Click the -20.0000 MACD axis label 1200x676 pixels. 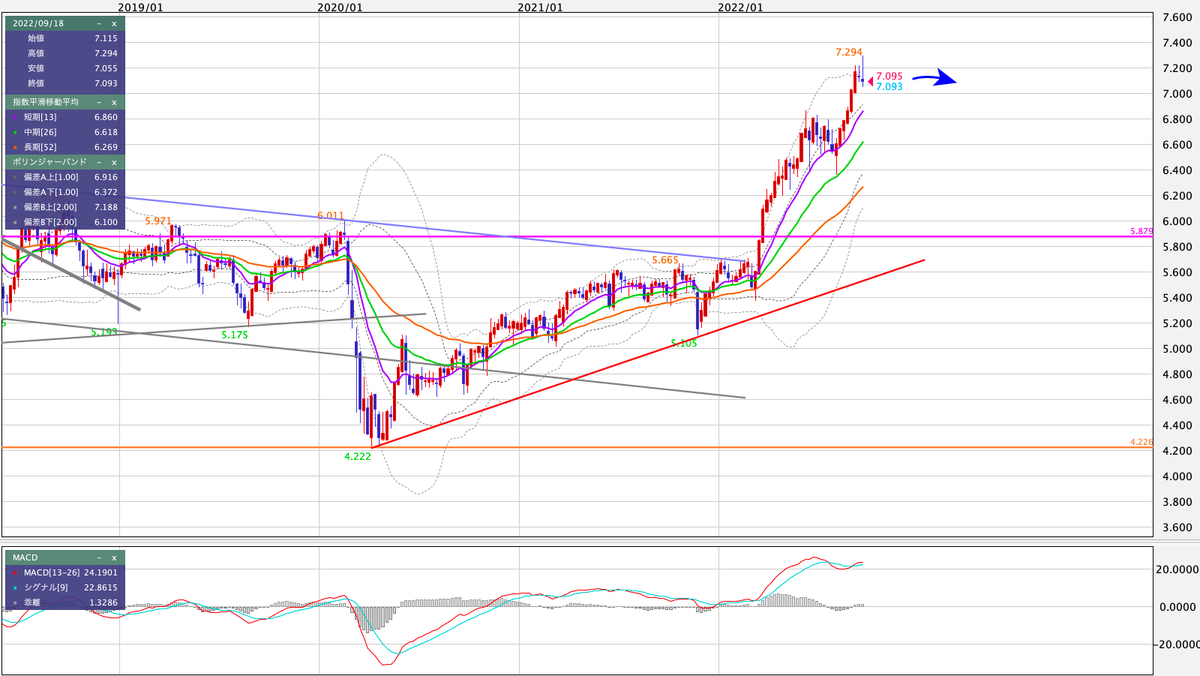(1177, 644)
